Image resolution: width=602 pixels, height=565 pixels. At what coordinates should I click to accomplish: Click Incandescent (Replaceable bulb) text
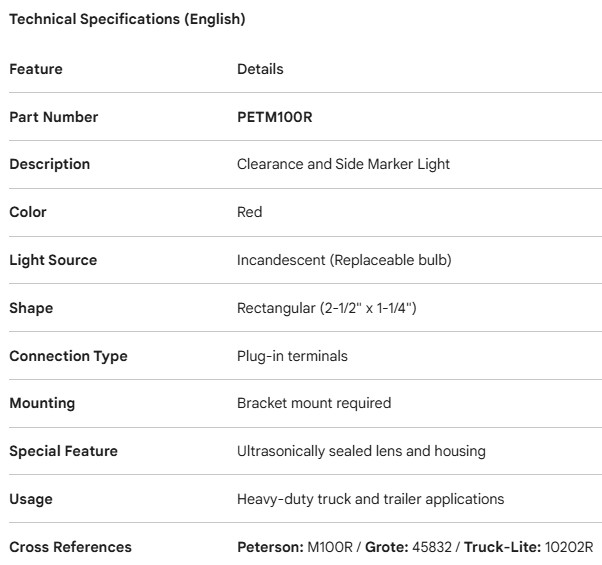[x=344, y=260]
